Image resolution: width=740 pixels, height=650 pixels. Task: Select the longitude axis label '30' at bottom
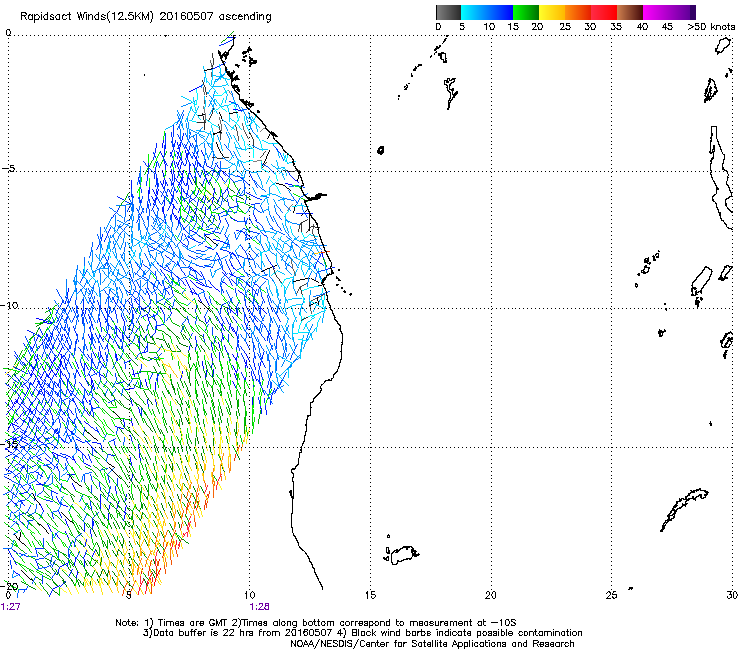[x=732, y=595]
